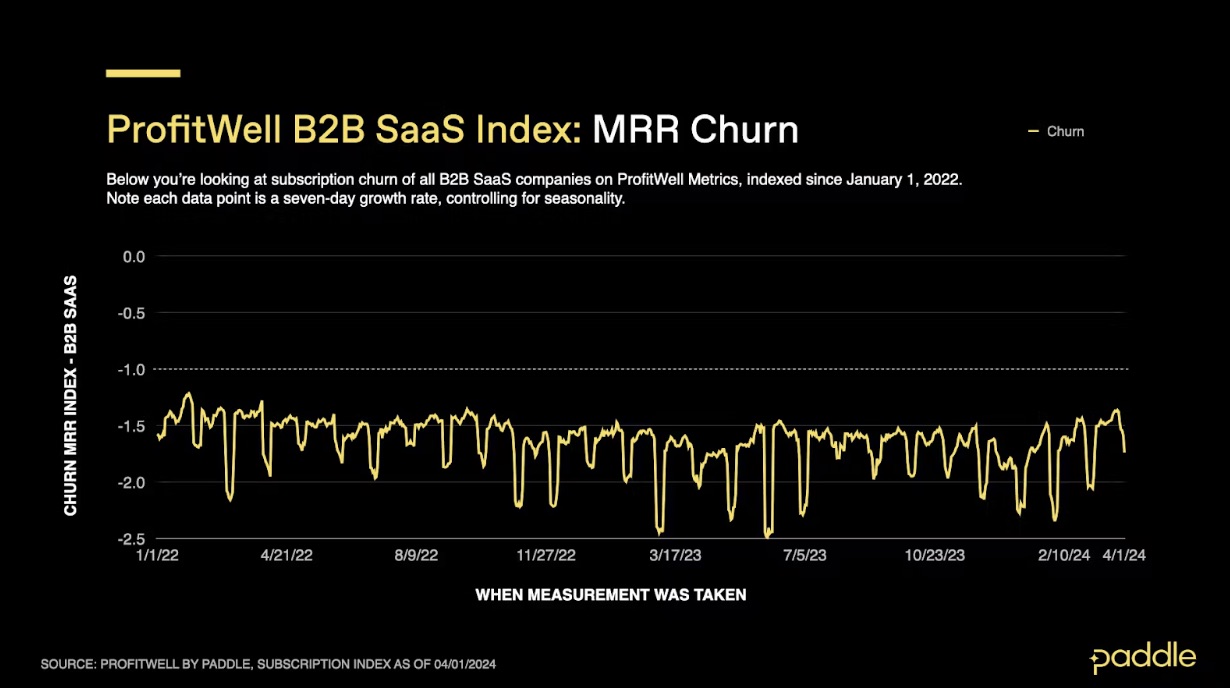The image size is (1230, 688).
Task: Select the -2.5 y-axis label
Action: click(131, 539)
